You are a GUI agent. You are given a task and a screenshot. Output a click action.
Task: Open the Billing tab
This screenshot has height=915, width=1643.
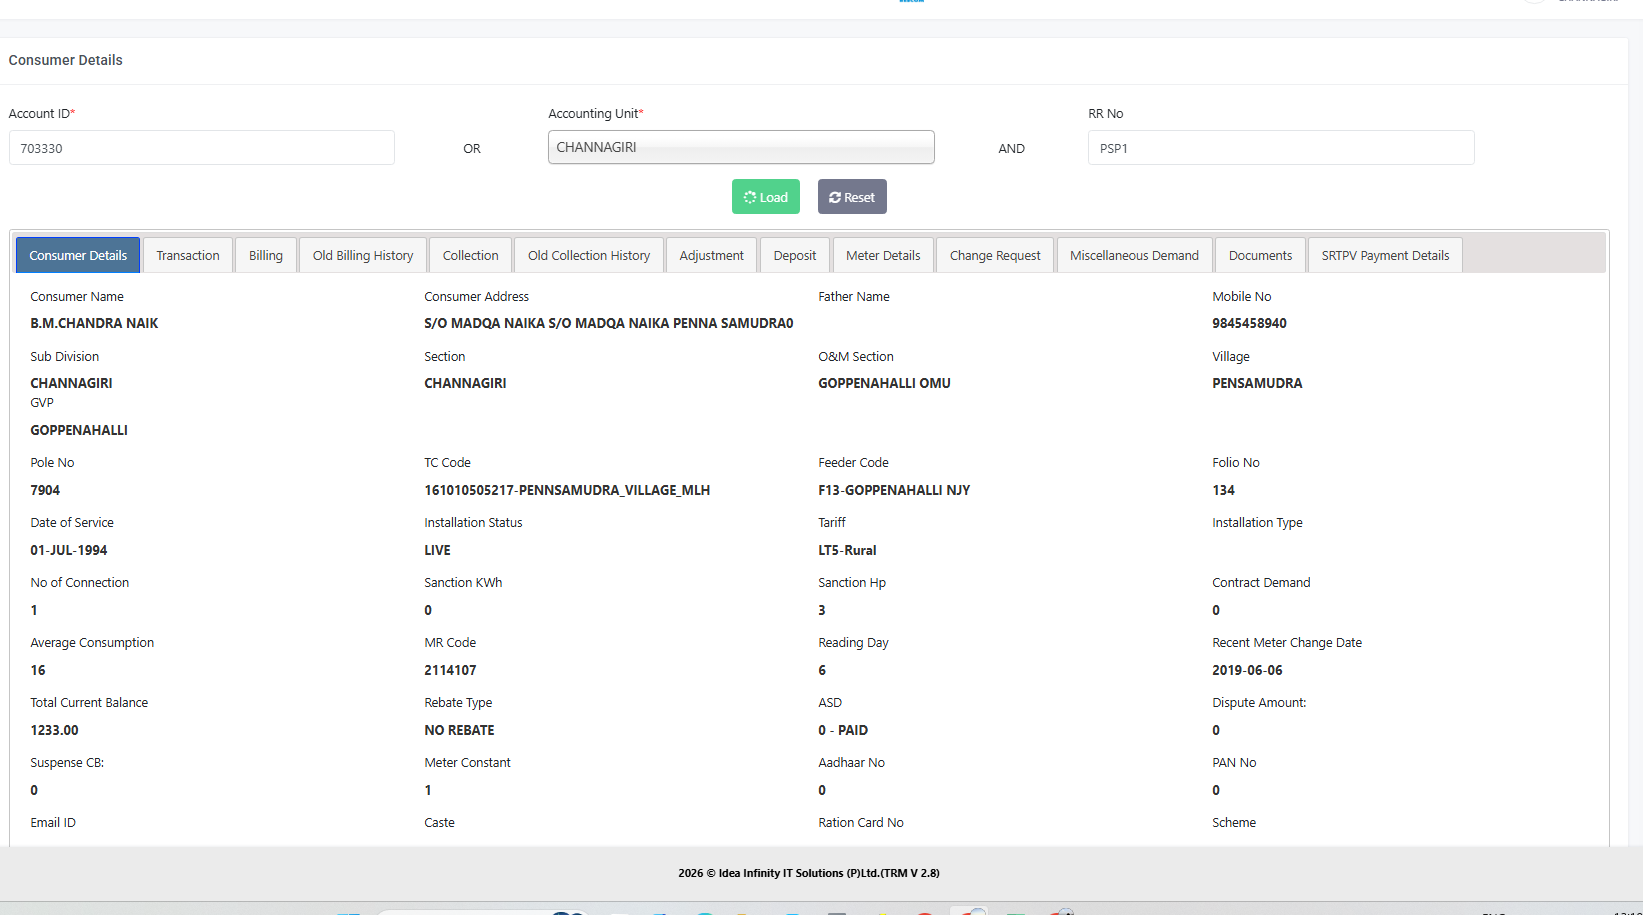[x=266, y=255]
